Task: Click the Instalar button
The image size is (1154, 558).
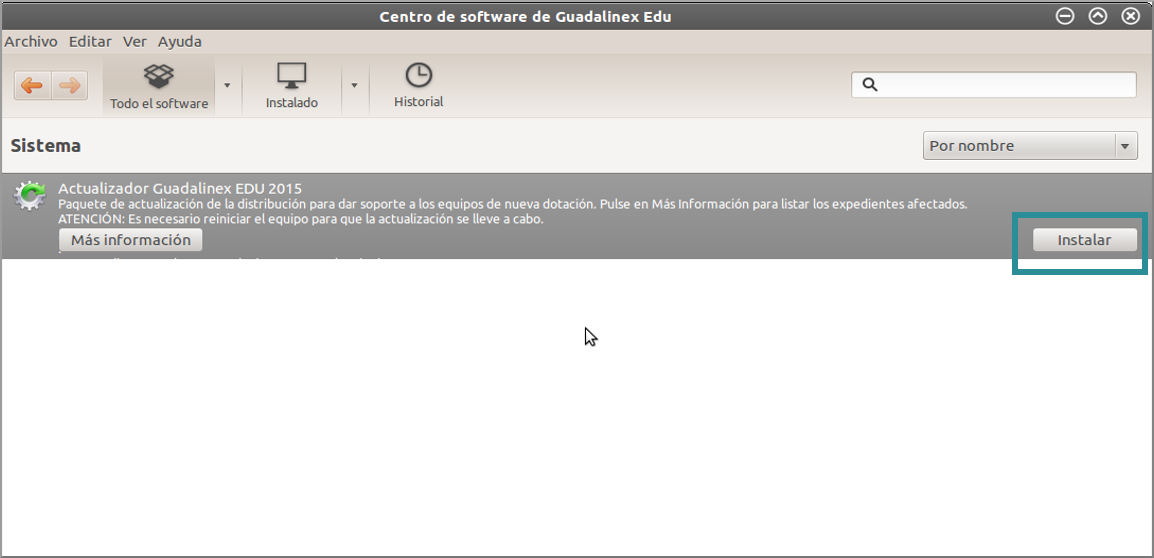Action: [x=1084, y=240]
